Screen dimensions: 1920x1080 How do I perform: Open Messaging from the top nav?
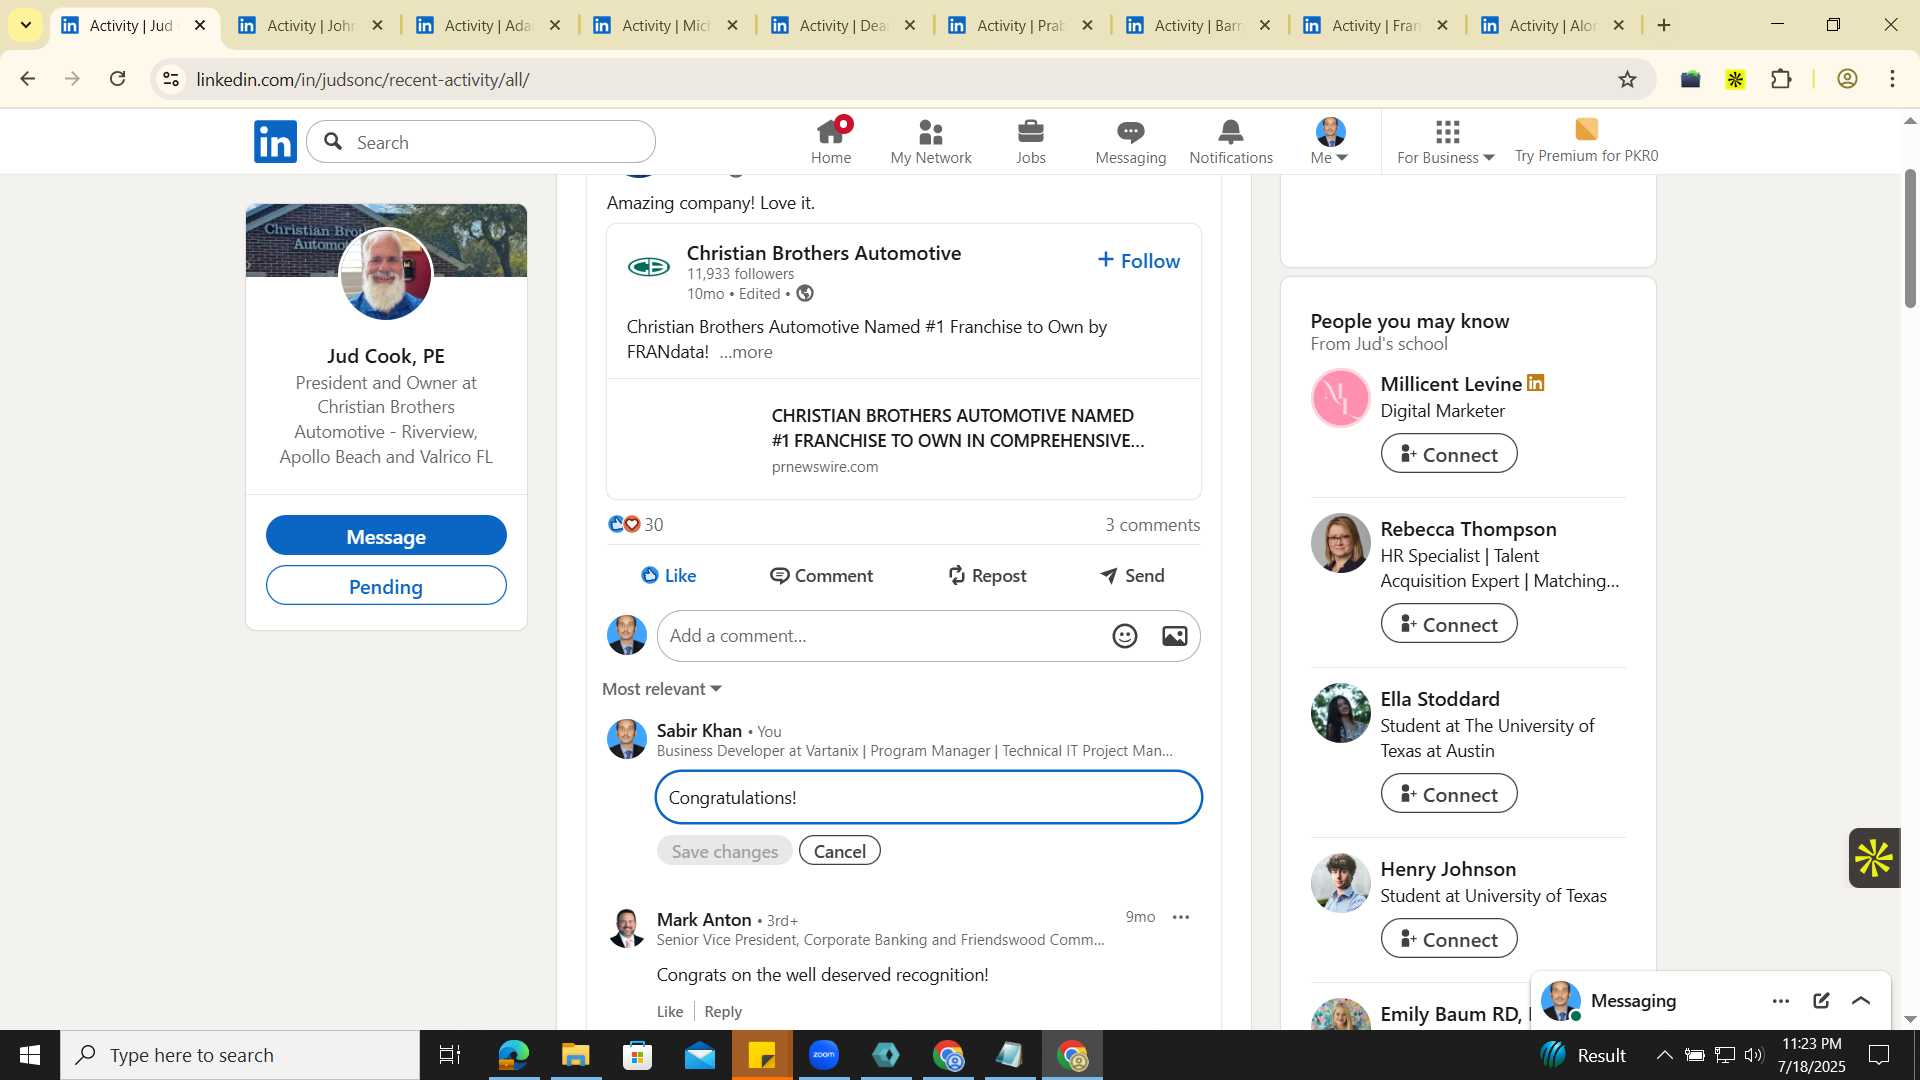1130,142
